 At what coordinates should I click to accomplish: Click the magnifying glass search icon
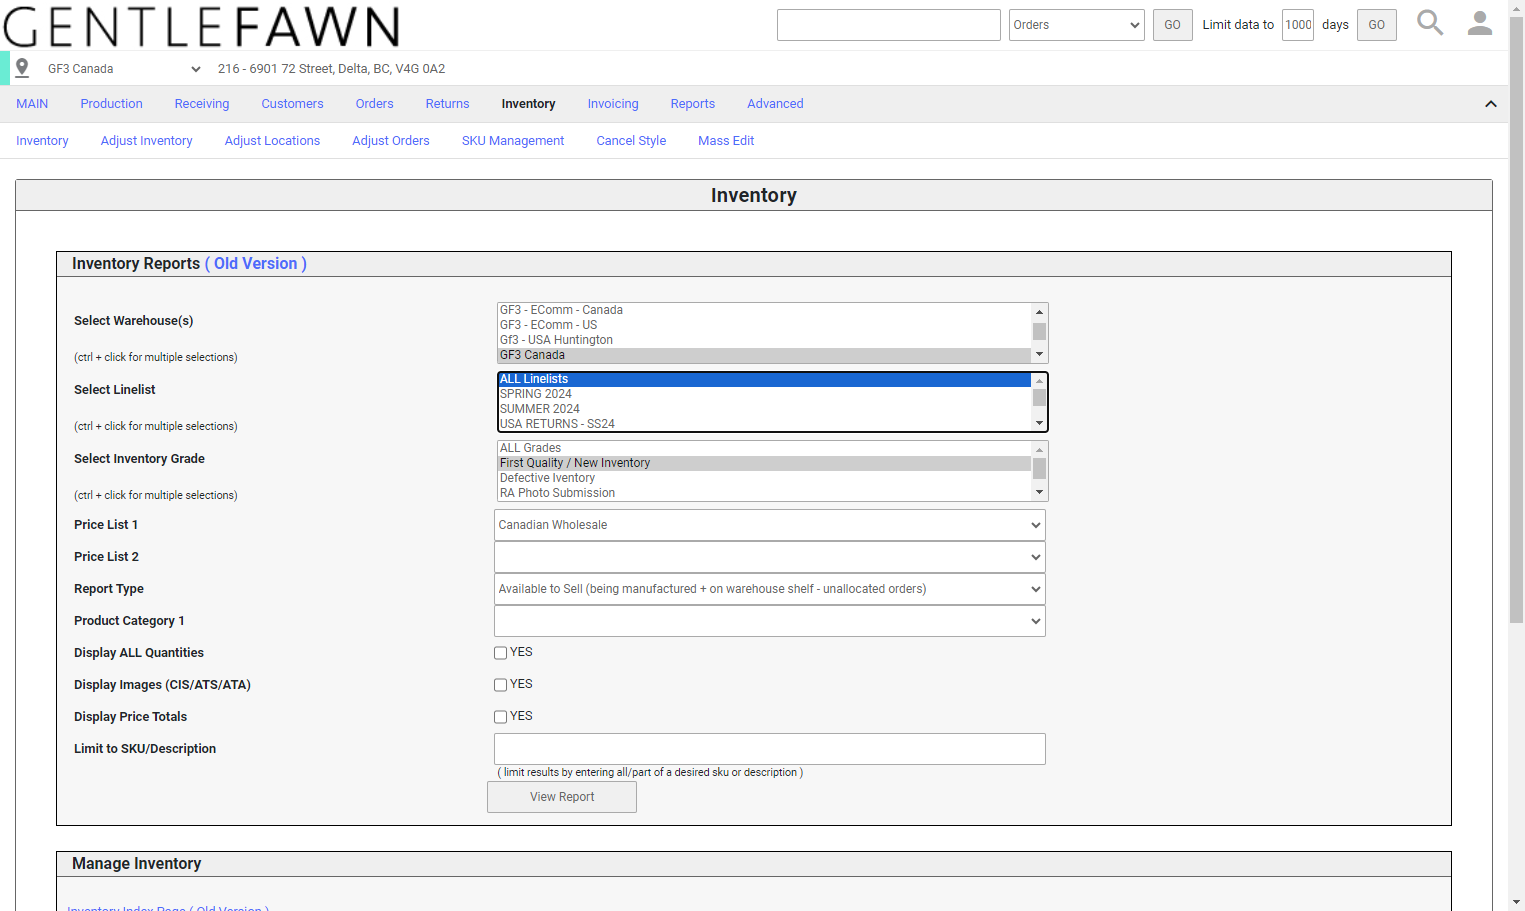pyautogui.click(x=1430, y=23)
